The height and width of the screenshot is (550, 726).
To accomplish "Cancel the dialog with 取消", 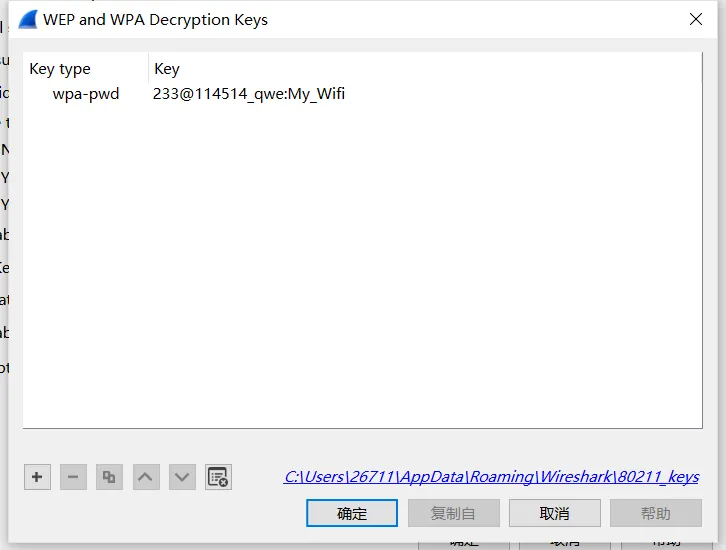I will click(x=555, y=513).
